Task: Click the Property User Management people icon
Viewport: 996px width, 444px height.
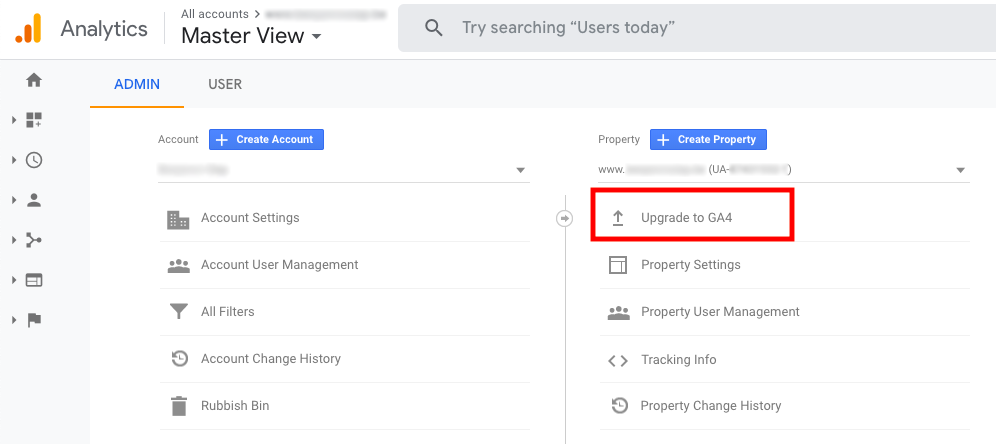Action: 619,313
